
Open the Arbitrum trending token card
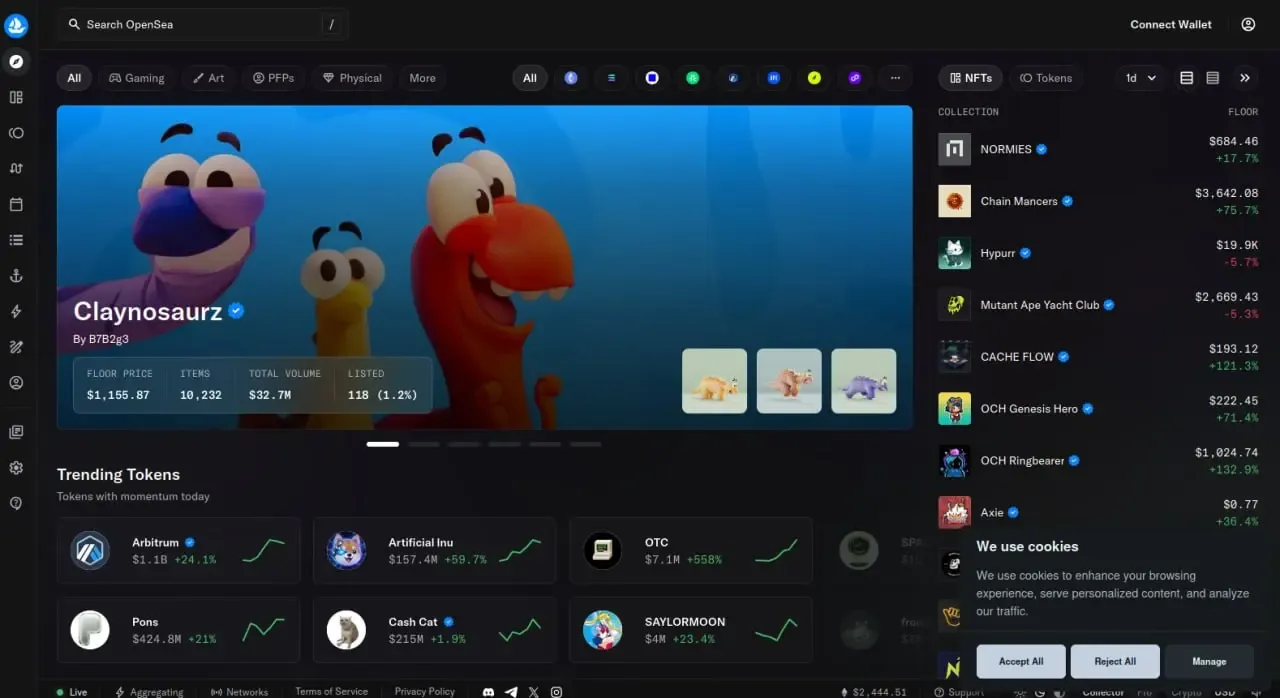point(179,550)
